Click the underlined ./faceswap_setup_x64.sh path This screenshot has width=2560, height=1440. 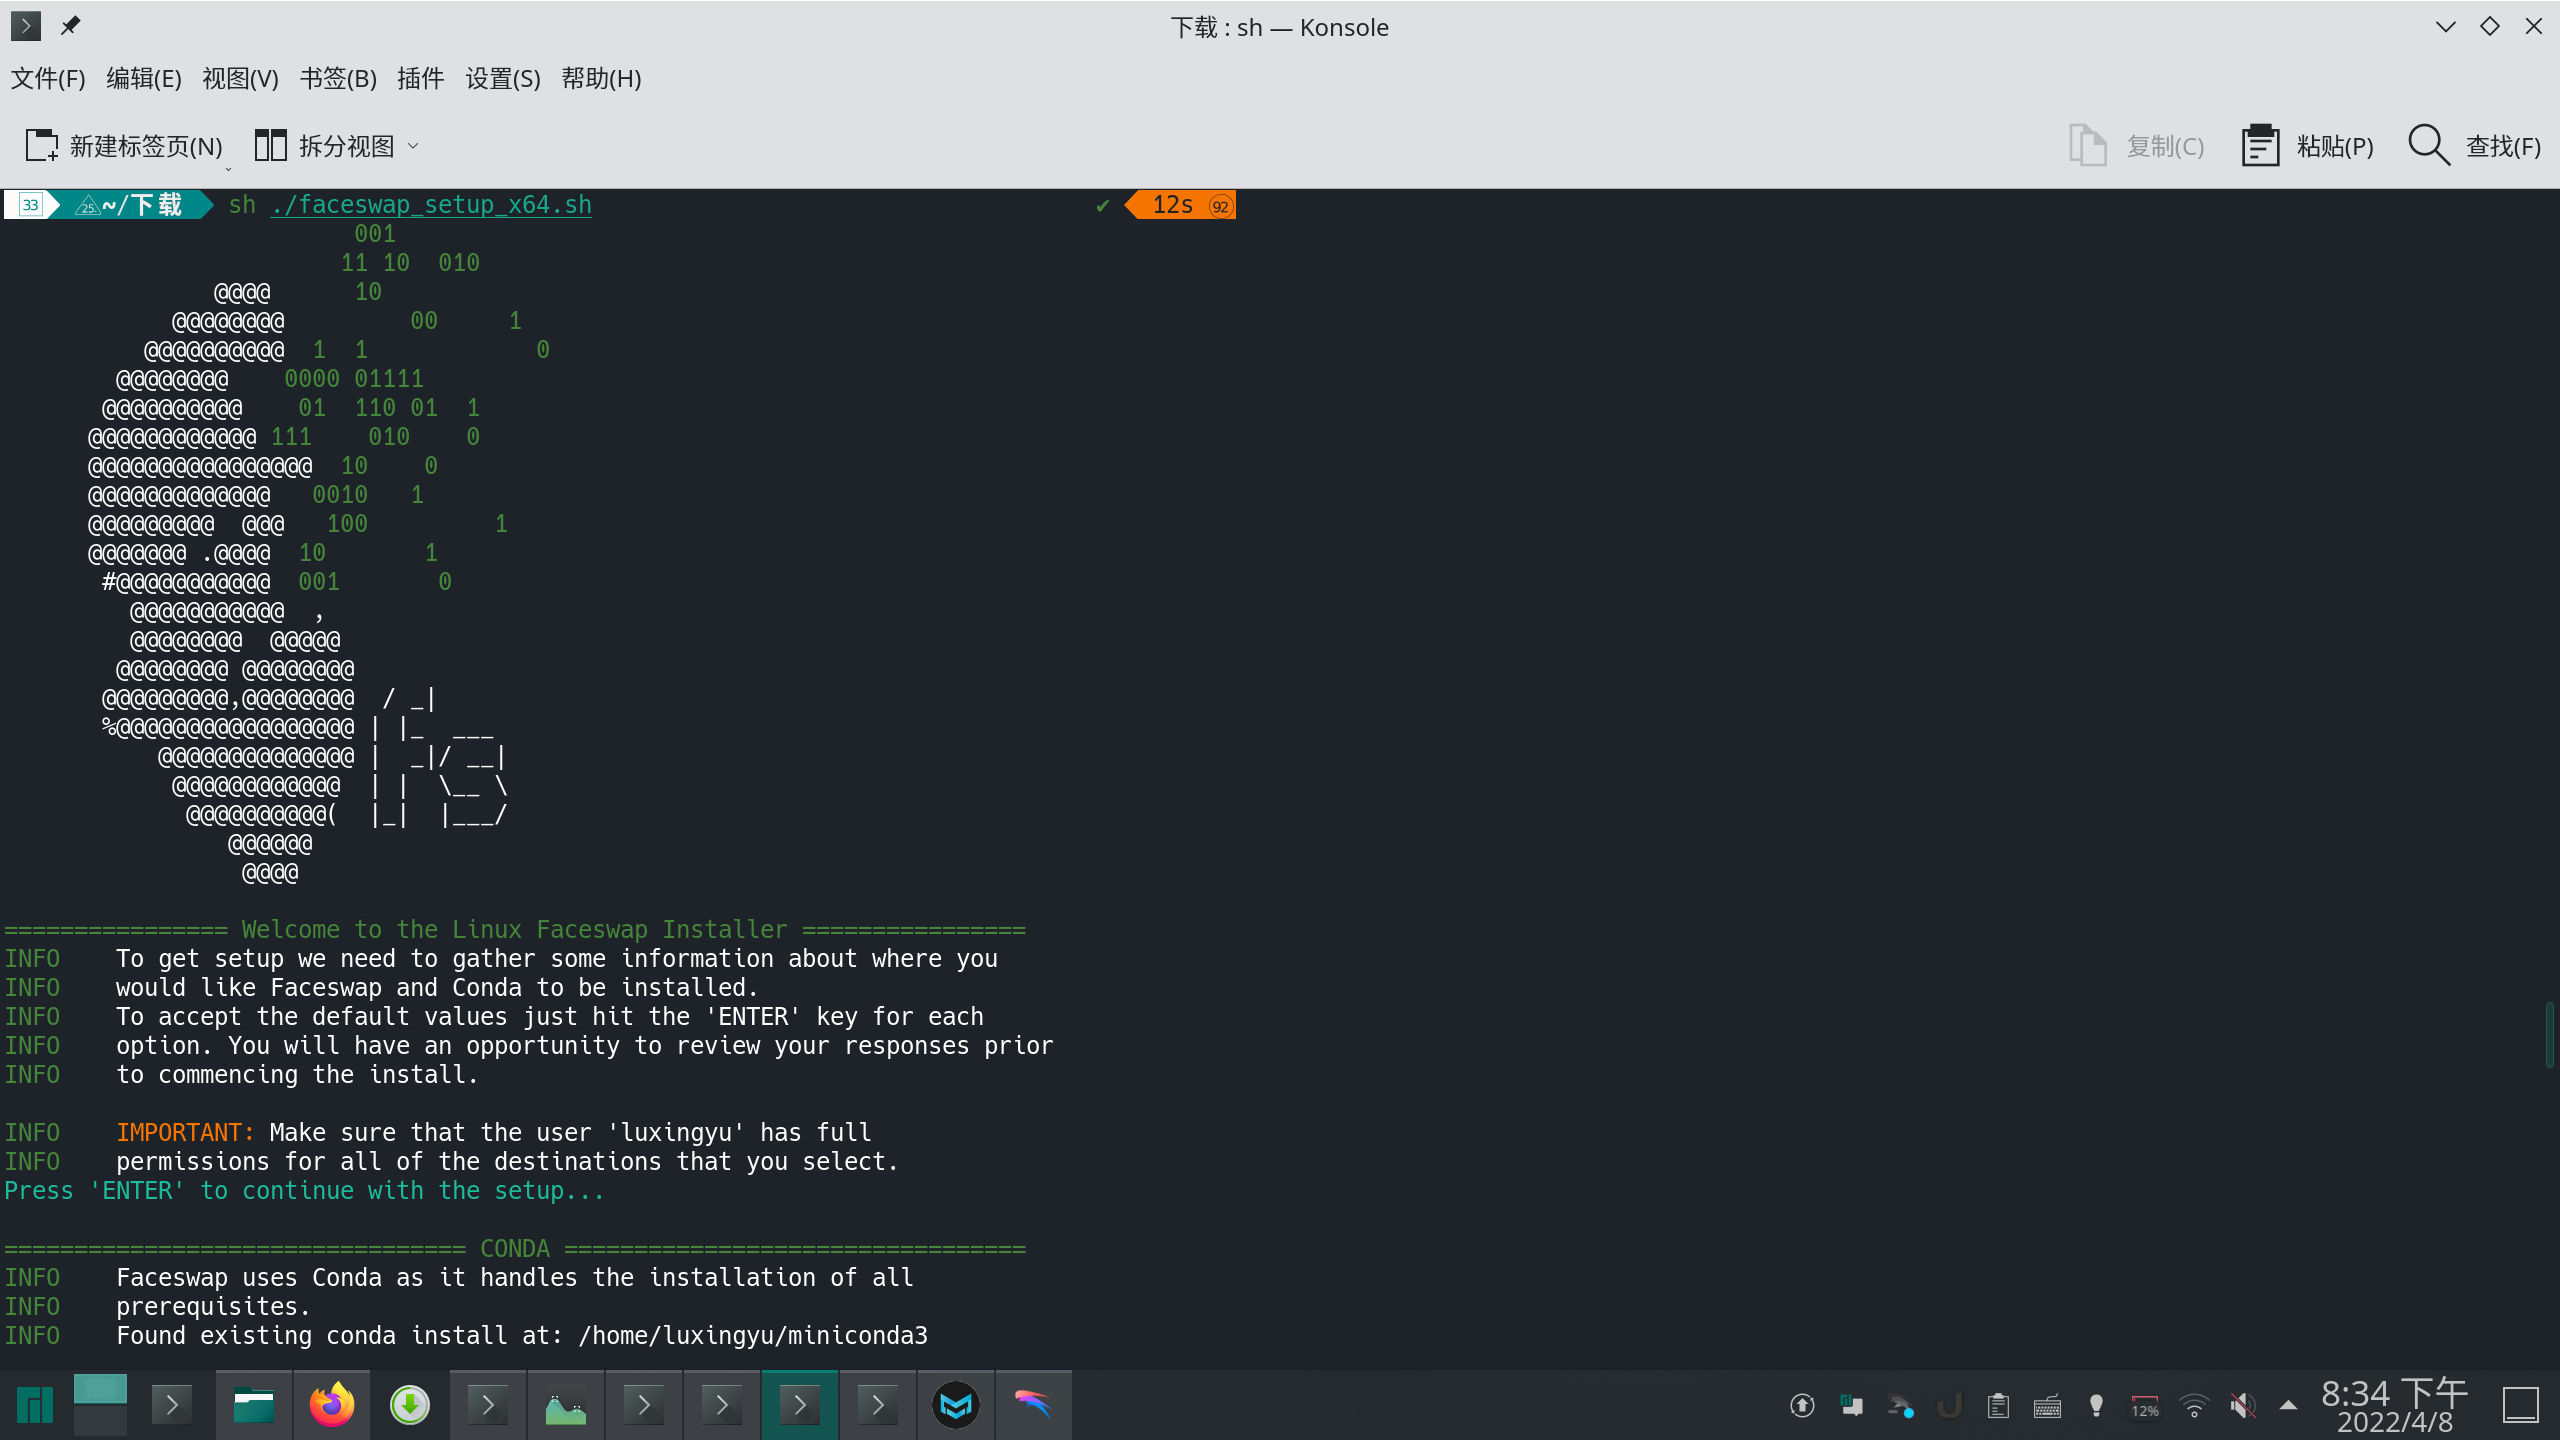coord(431,204)
